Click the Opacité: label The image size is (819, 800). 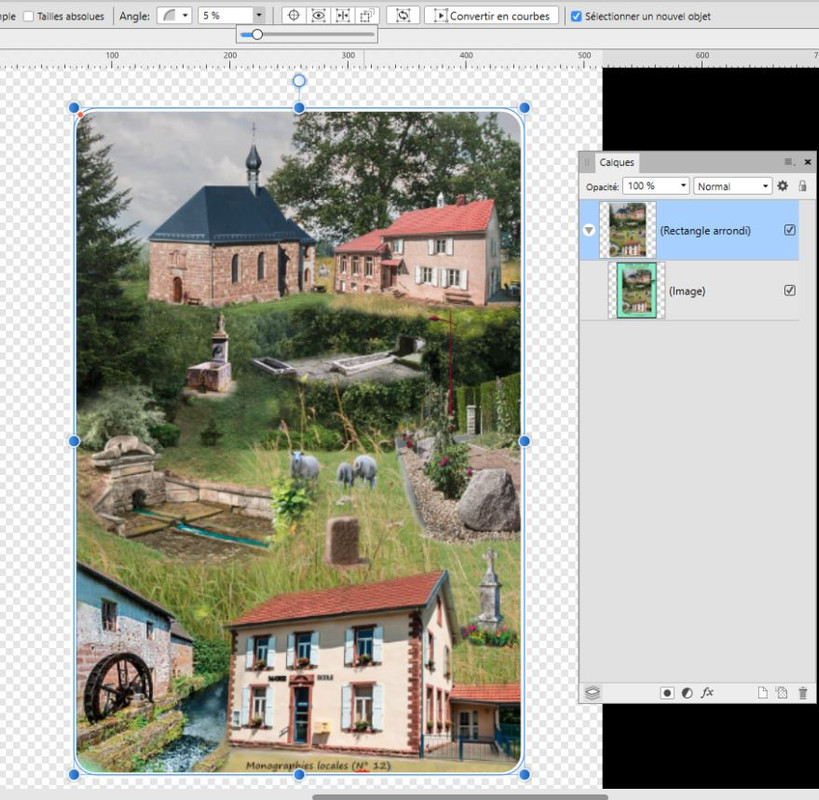pyautogui.click(x=602, y=187)
